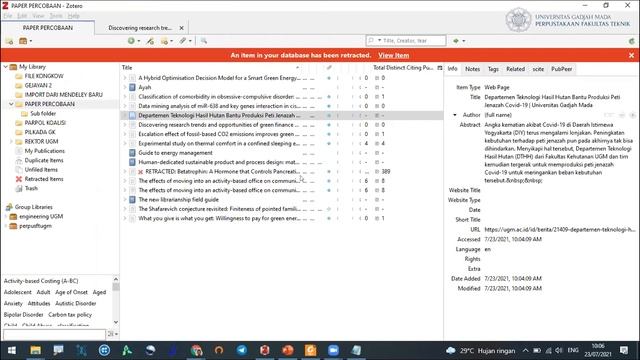
Task: Click the Advanced Search magnifier icon
Action: pos(204,41)
